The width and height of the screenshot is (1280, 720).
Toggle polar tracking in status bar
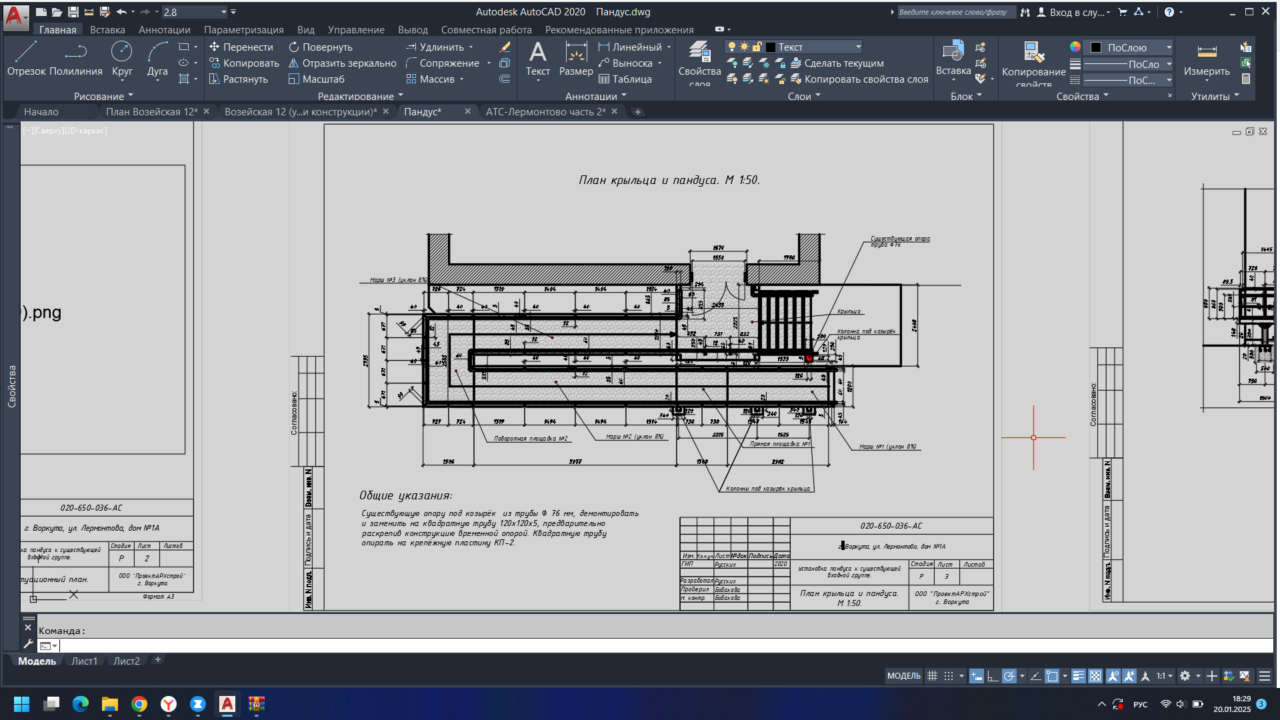[x=1009, y=676]
